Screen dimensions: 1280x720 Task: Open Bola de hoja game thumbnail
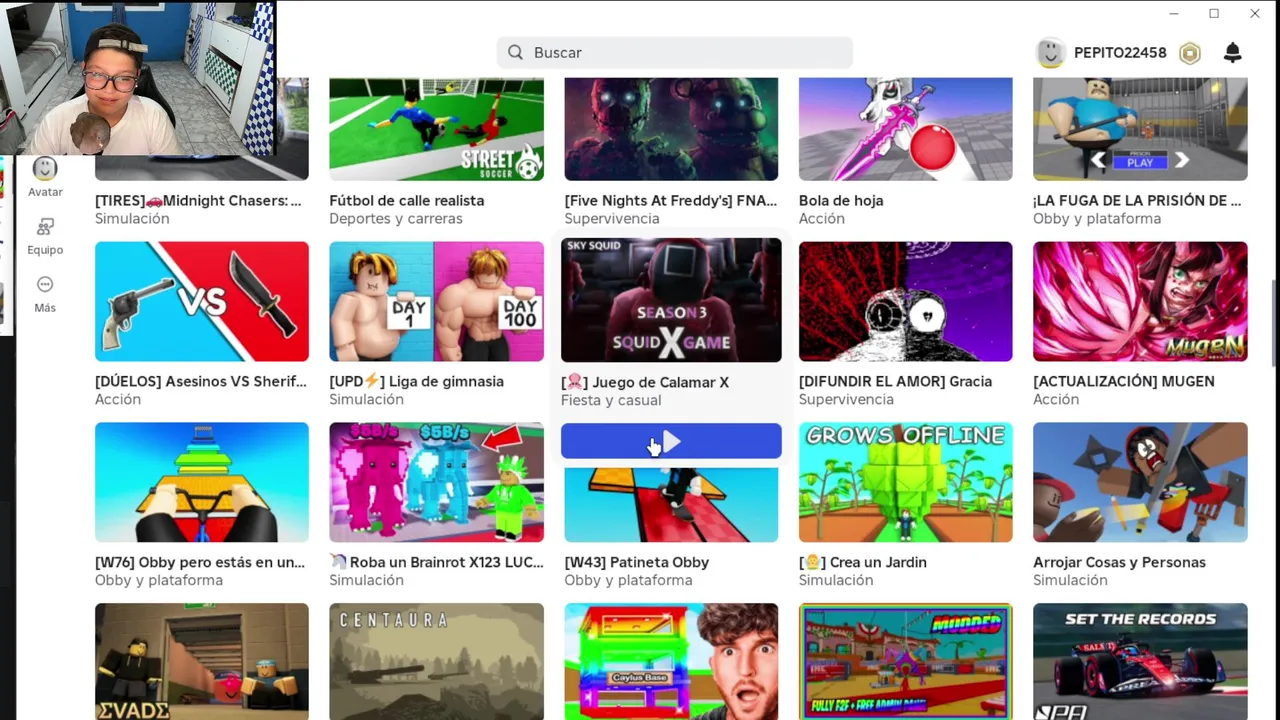906,129
